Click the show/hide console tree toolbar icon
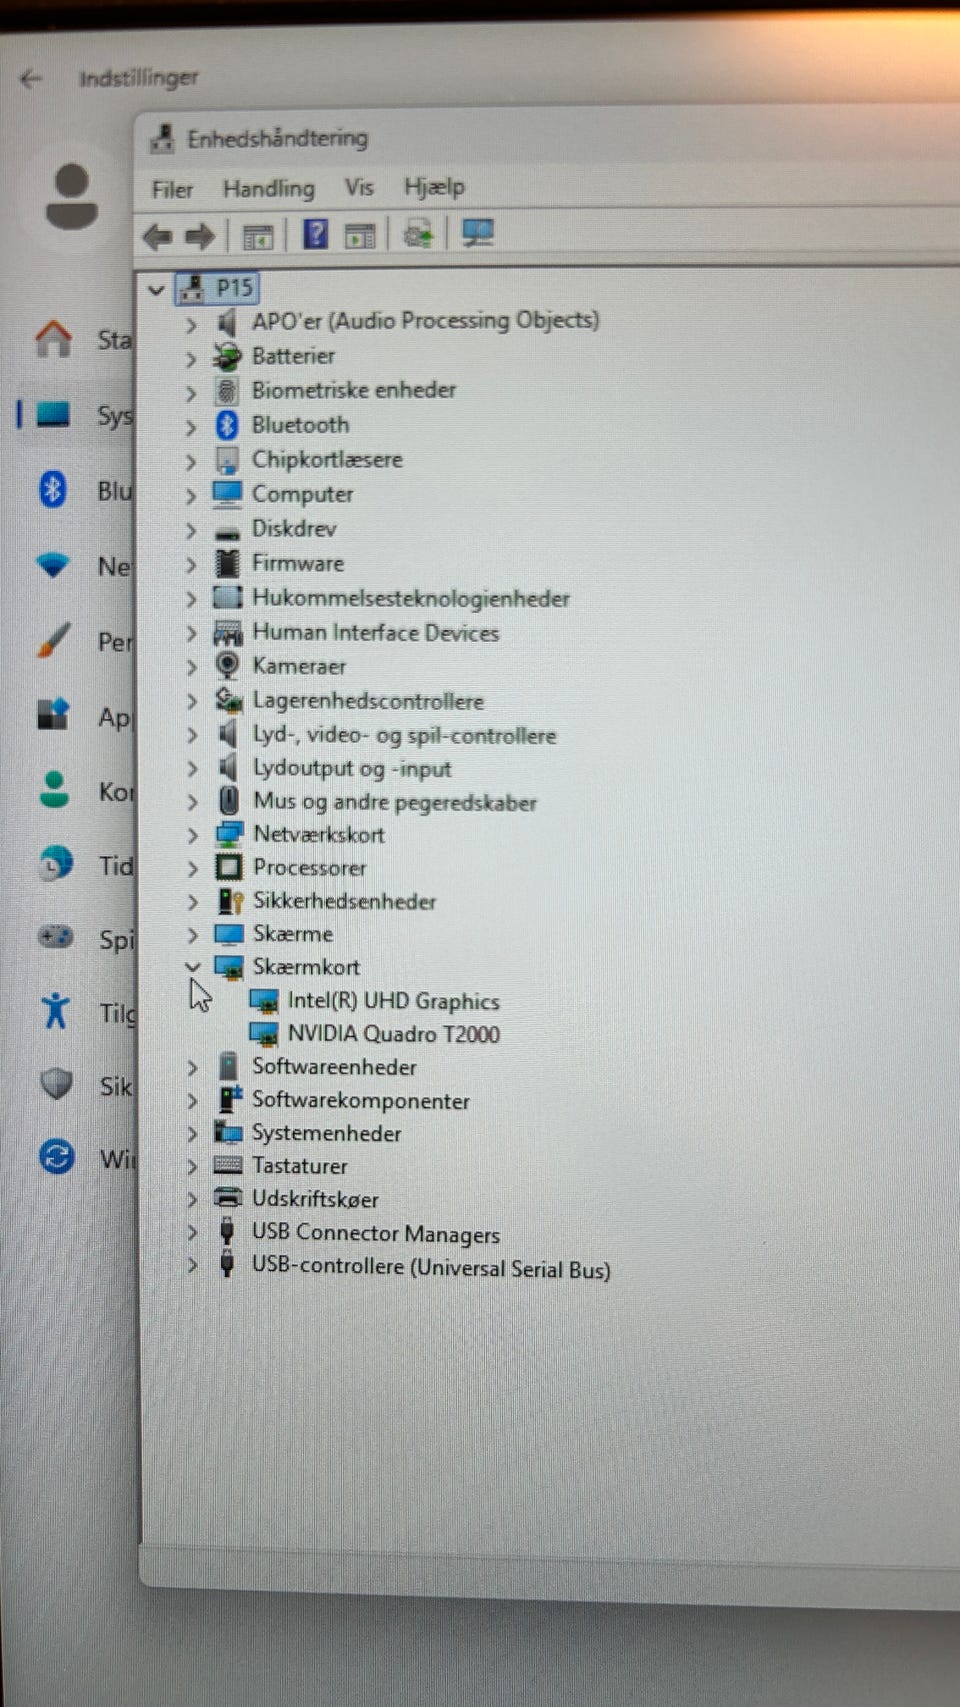Screen dimensions: 960x1707 (x=258, y=237)
